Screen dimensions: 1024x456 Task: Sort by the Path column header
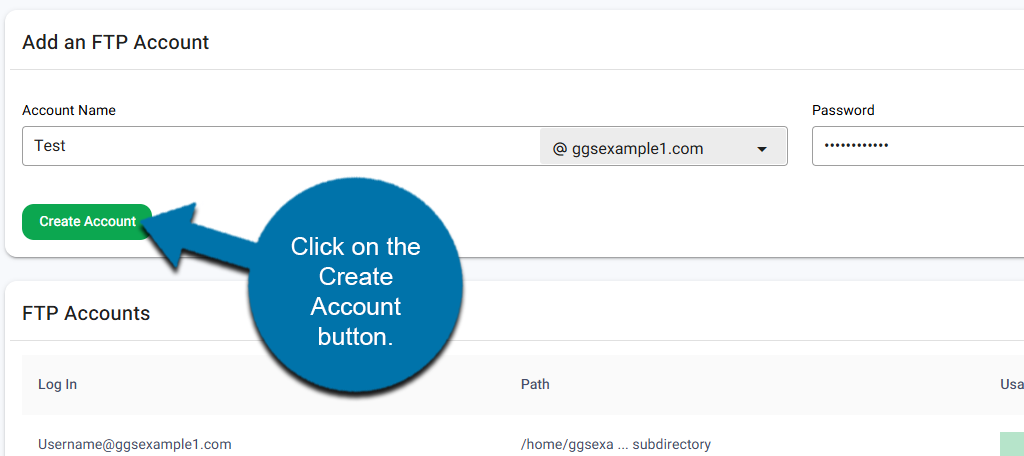click(535, 384)
